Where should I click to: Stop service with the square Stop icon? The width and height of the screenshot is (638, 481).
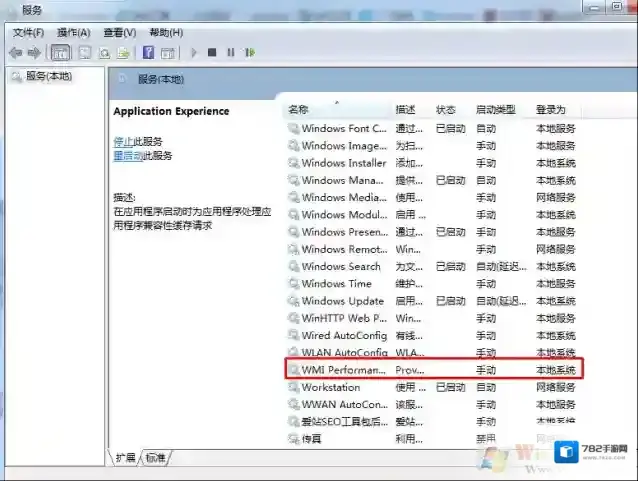tap(212, 52)
